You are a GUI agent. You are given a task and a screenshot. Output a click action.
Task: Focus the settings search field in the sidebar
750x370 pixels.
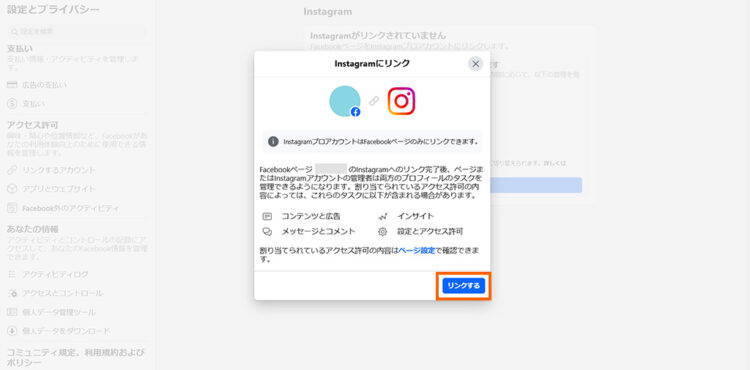point(77,32)
